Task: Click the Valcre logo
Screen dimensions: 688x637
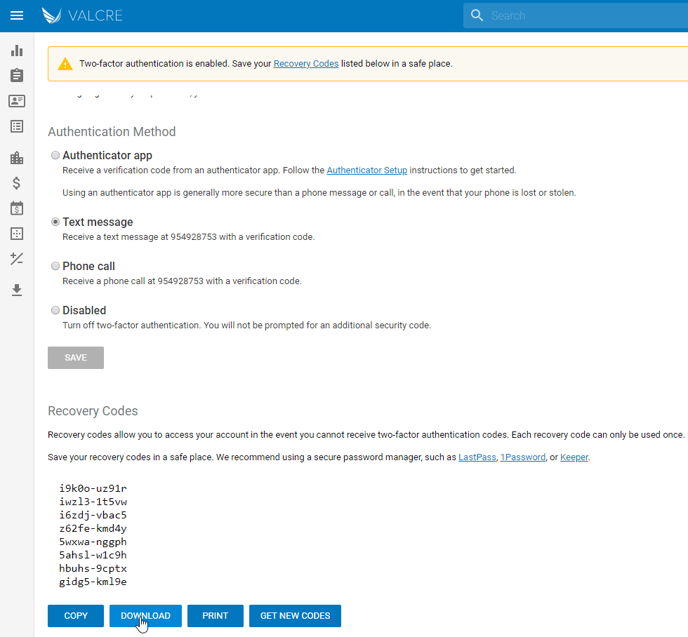Action: tap(80, 15)
